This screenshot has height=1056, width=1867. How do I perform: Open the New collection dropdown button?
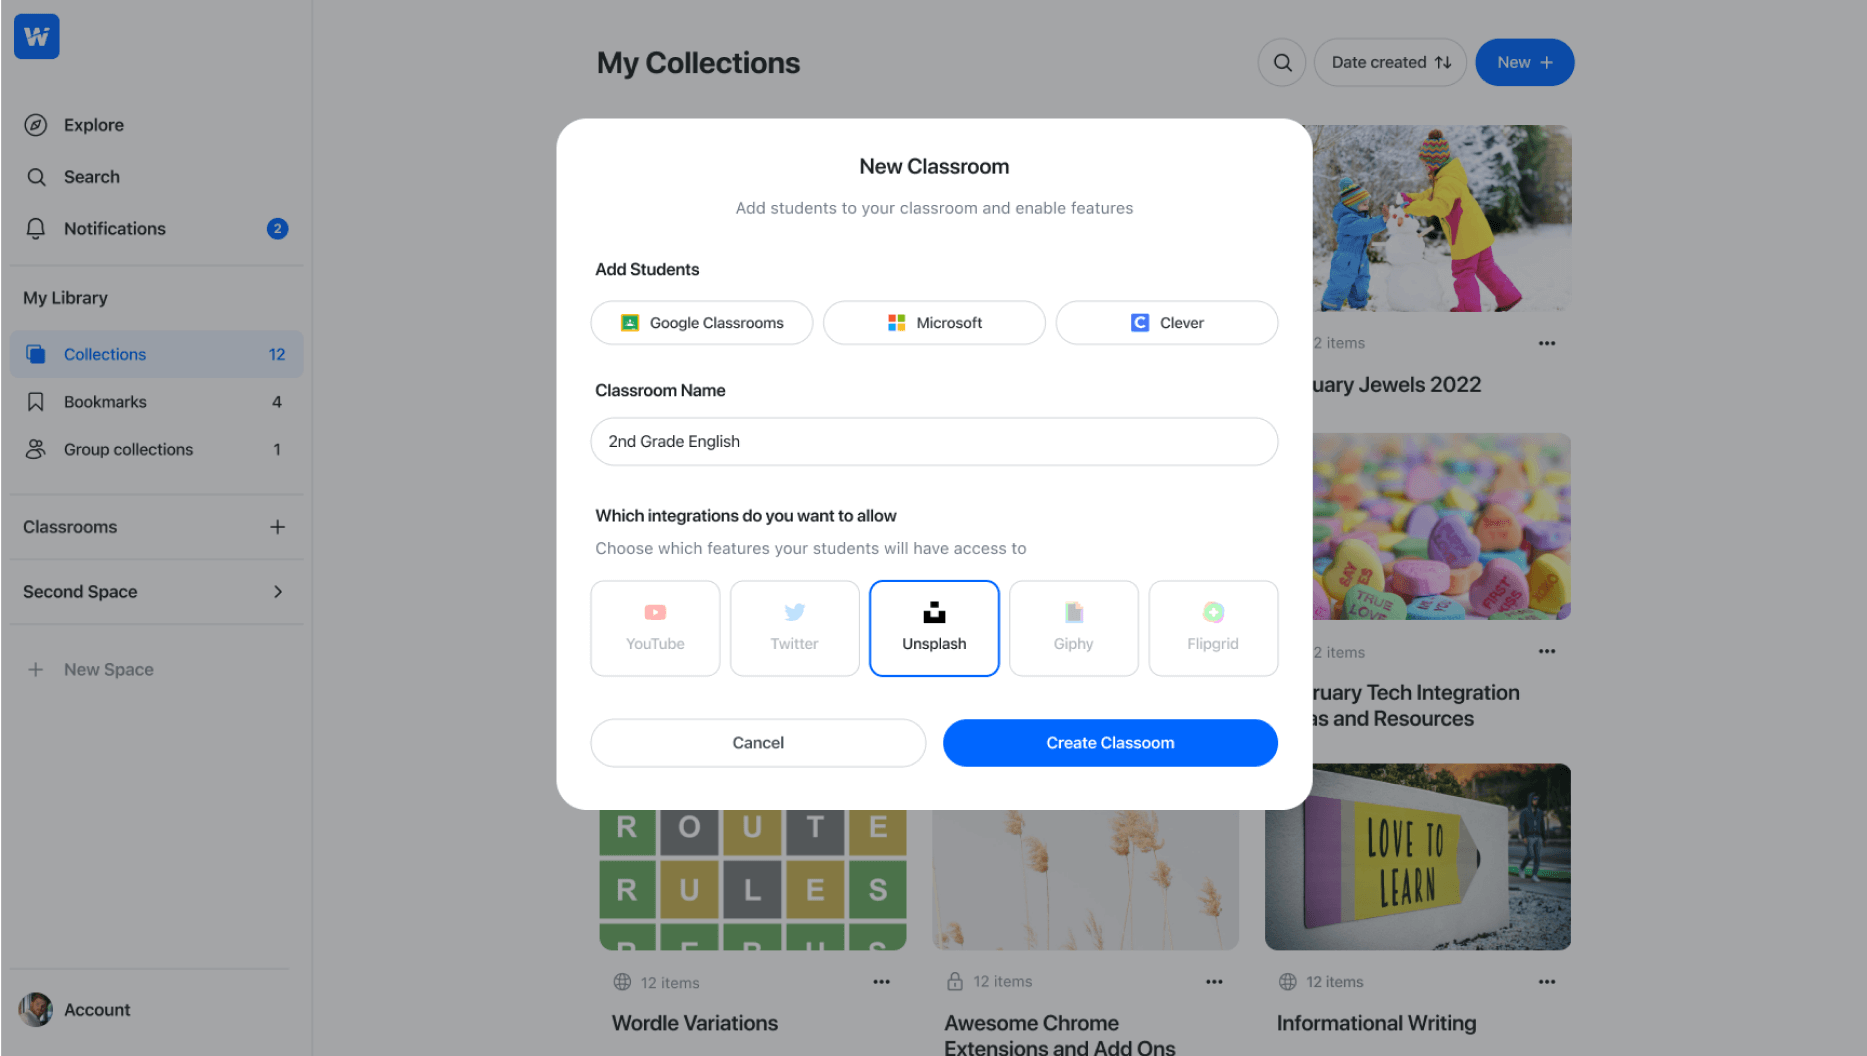[x=1524, y=63]
